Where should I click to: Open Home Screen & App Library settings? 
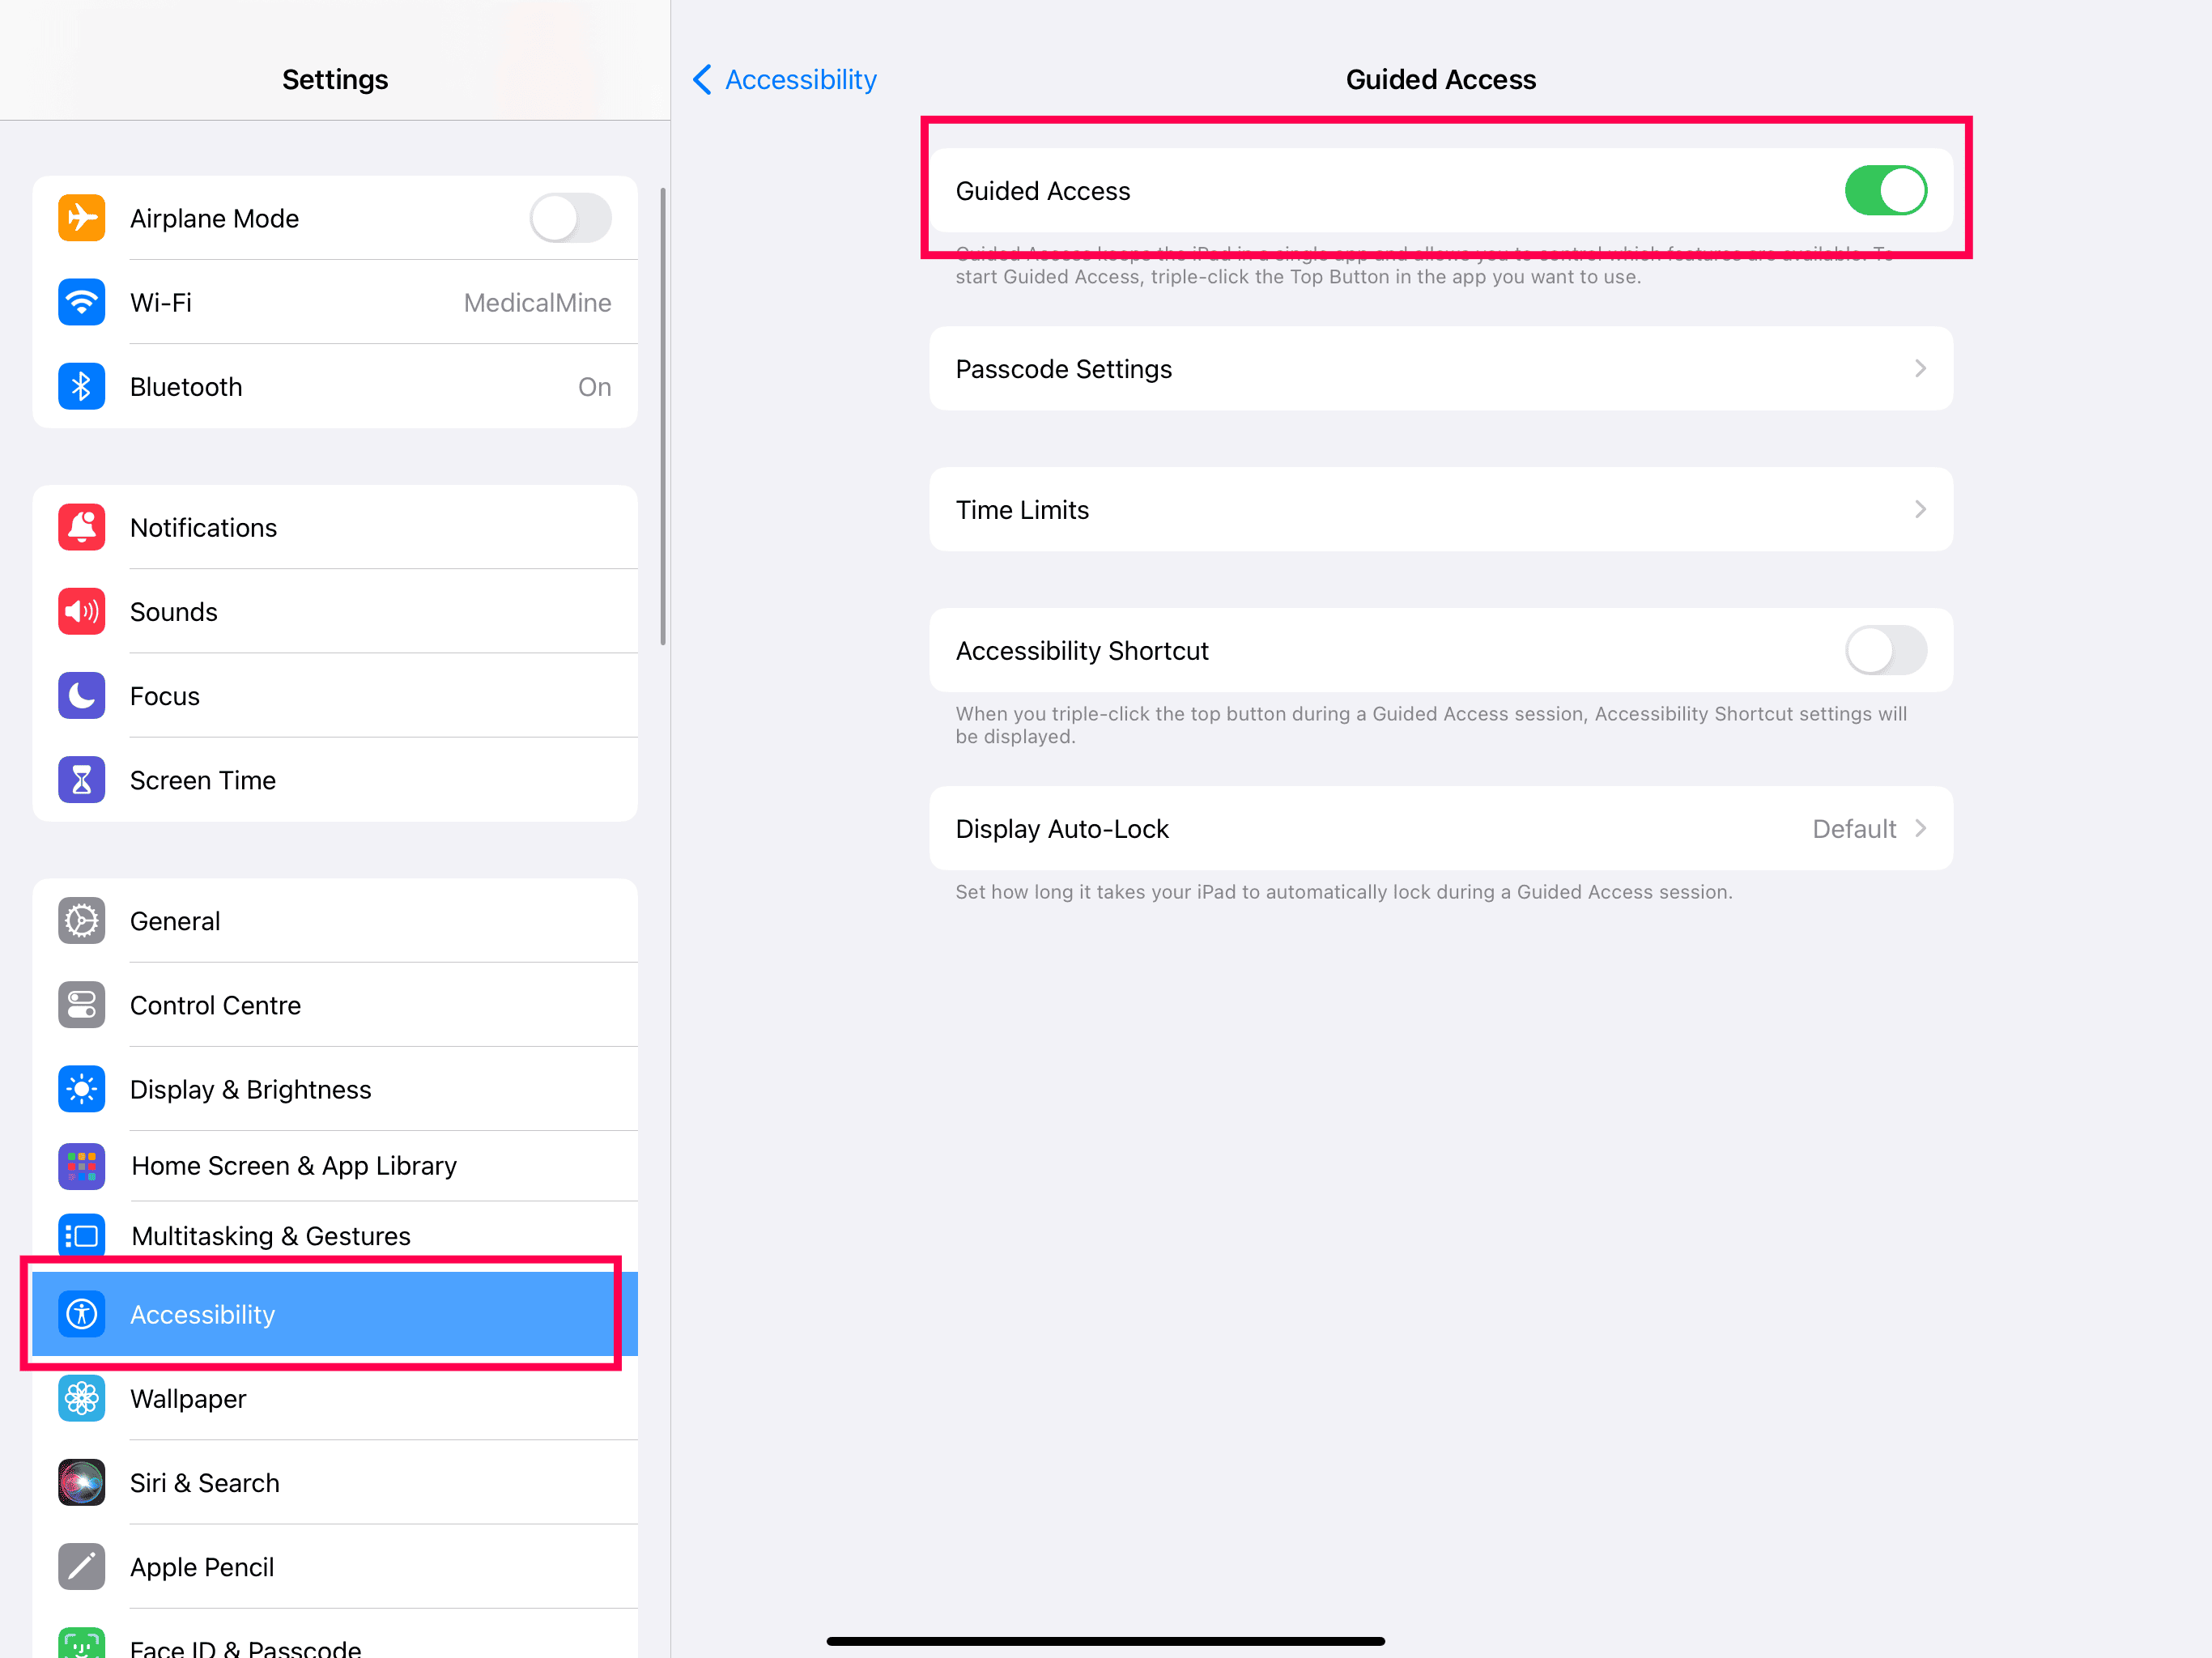tap(293, 1166)
